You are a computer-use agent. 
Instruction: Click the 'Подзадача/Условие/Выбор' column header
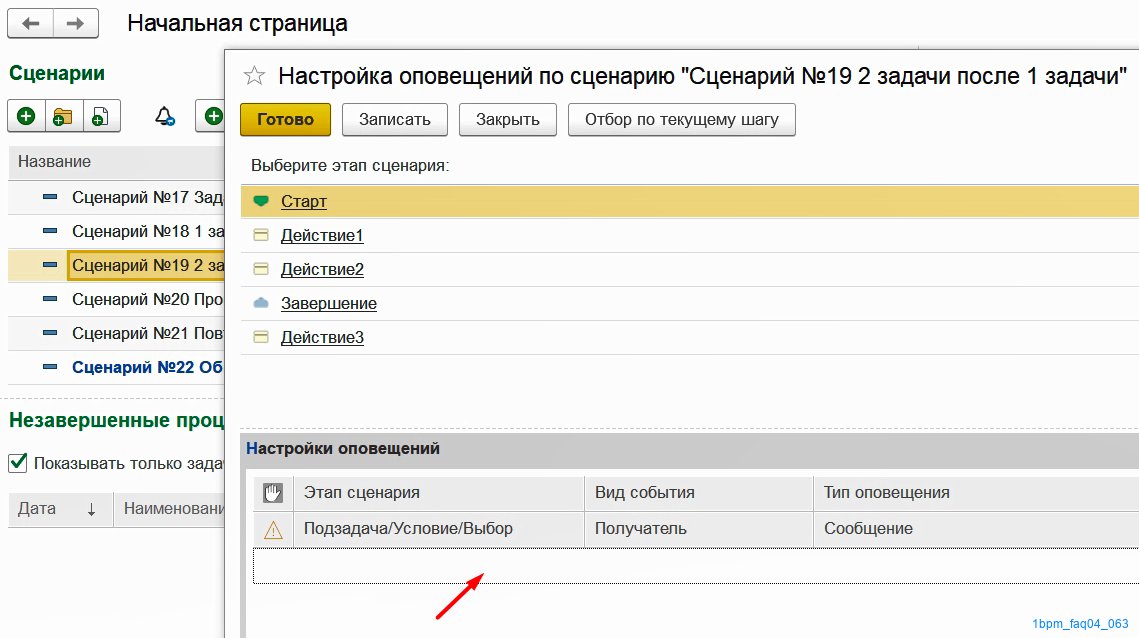(x=439, y=530)
